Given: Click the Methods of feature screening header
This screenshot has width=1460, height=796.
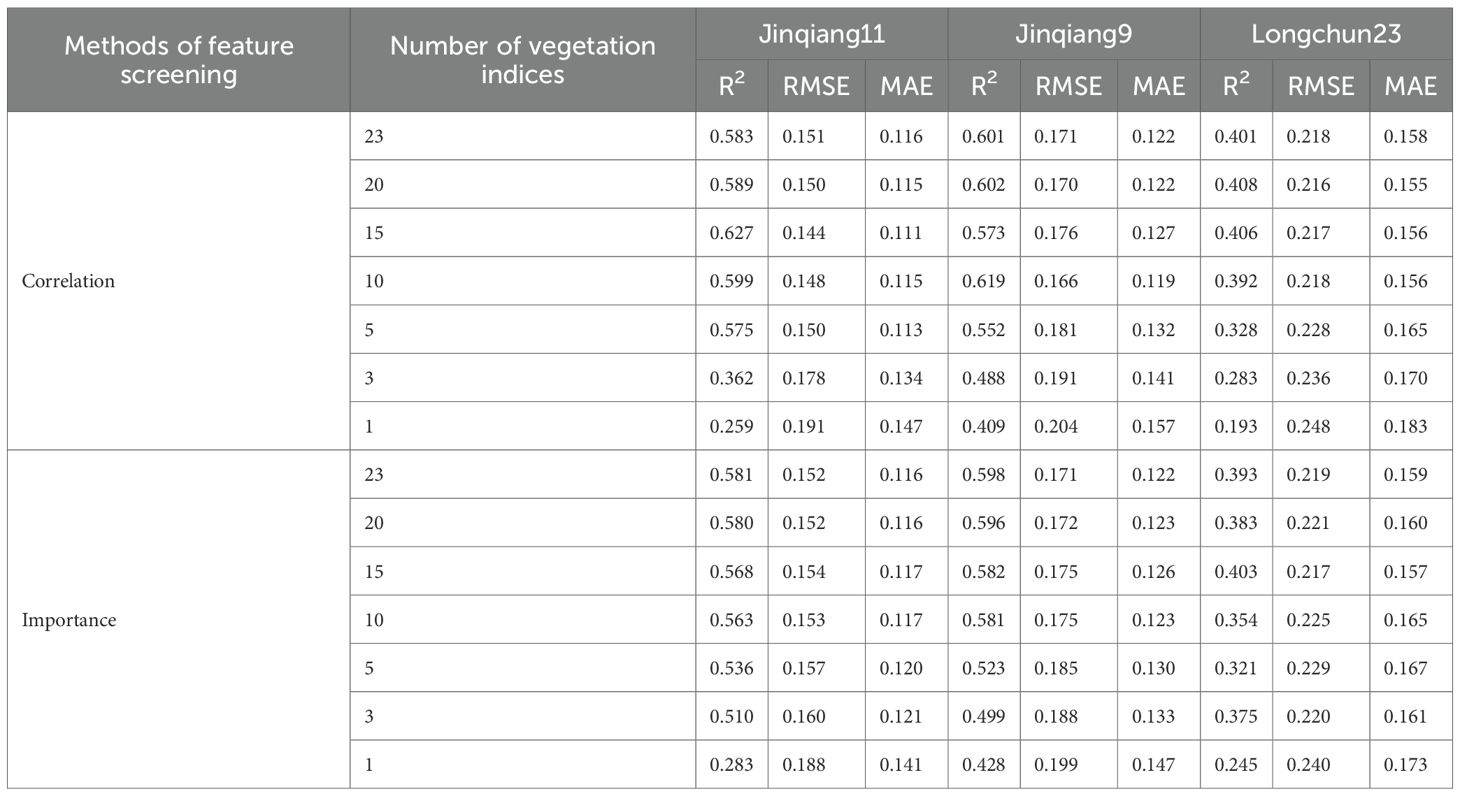Looking at the screenshot, I should tap(179, 60).
